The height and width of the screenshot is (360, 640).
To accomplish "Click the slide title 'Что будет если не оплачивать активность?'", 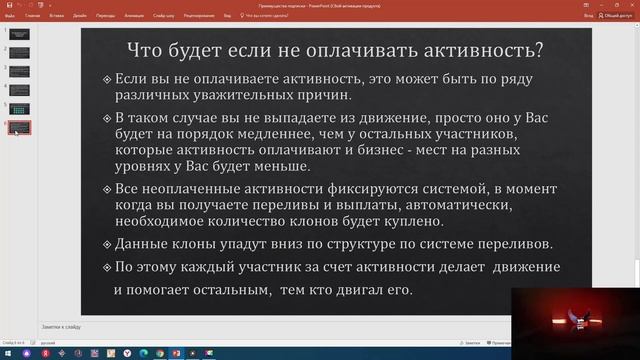I will (335, 50).
